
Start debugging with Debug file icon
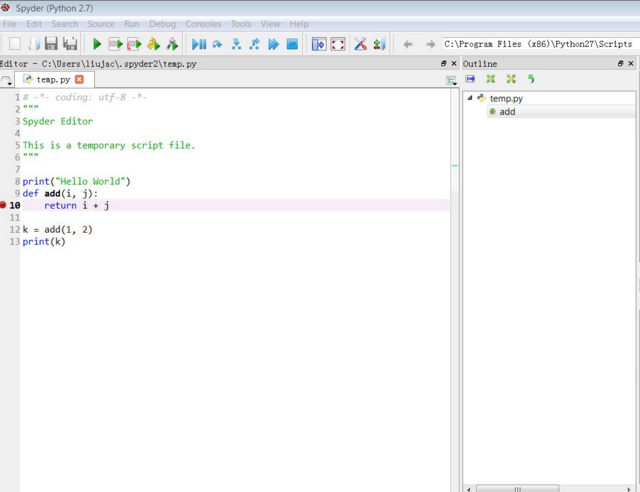(x=199, y=44)
